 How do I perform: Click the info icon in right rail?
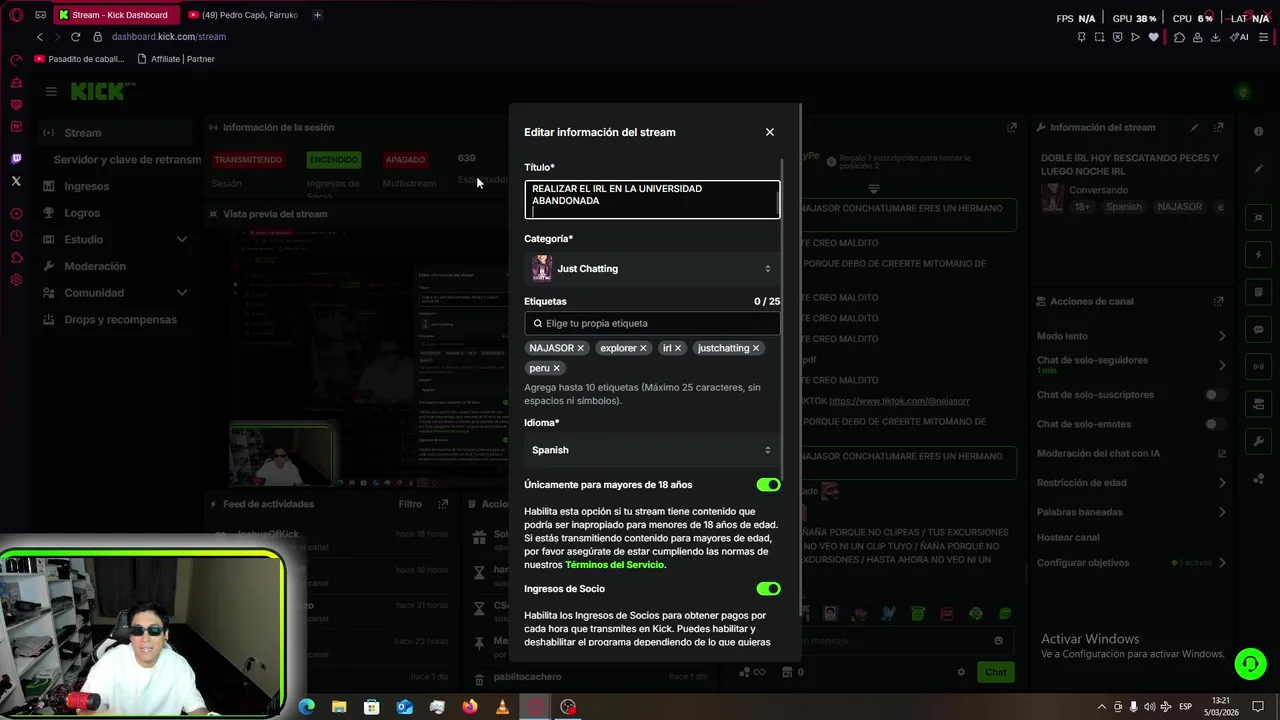(1258, 132)
